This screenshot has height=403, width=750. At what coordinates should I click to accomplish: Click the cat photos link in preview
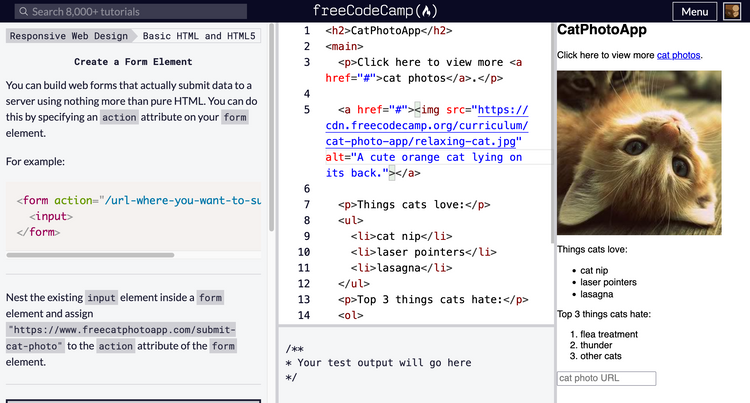(679, 55)
